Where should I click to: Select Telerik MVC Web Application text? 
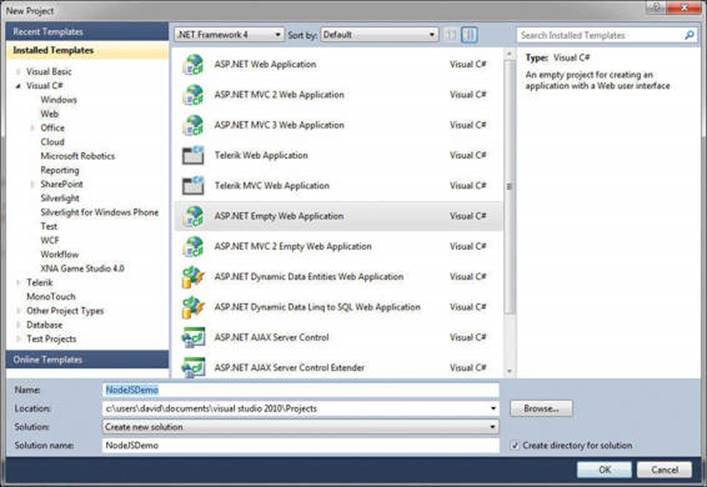[x=272, y=185]
